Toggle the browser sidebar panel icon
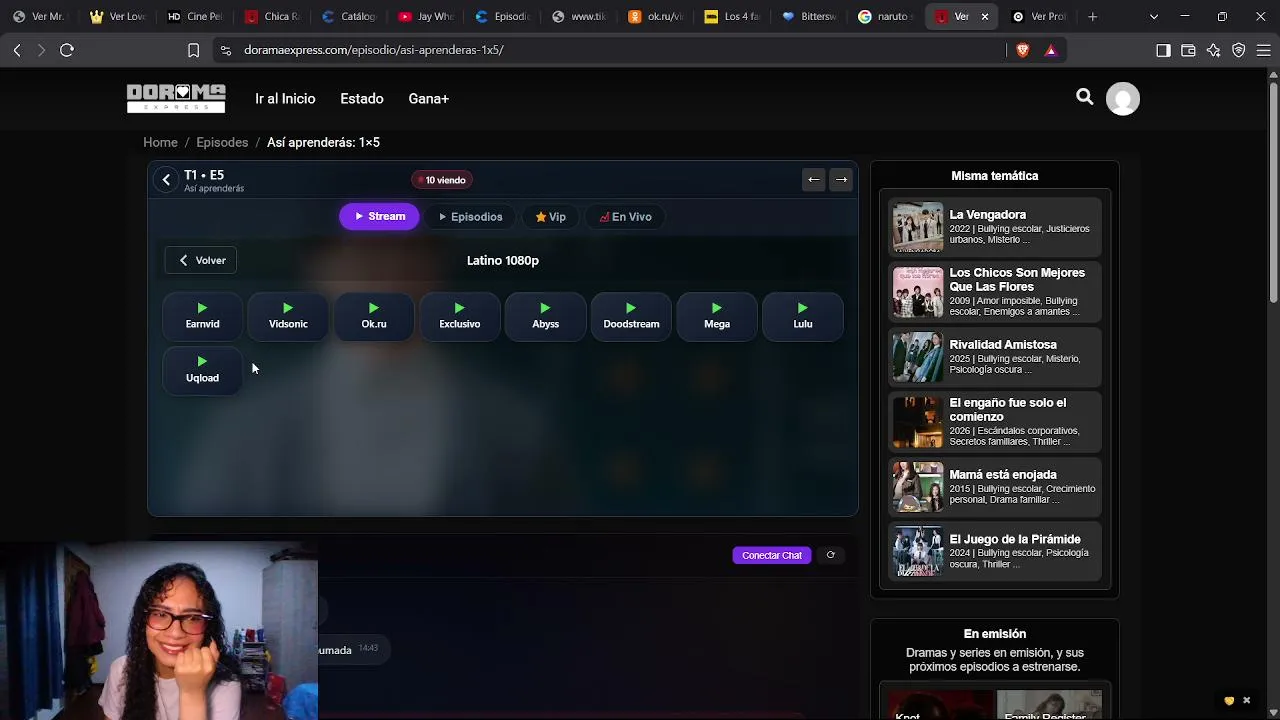Viewport: 1280px width, 720px height. [x=1163, y=50]
